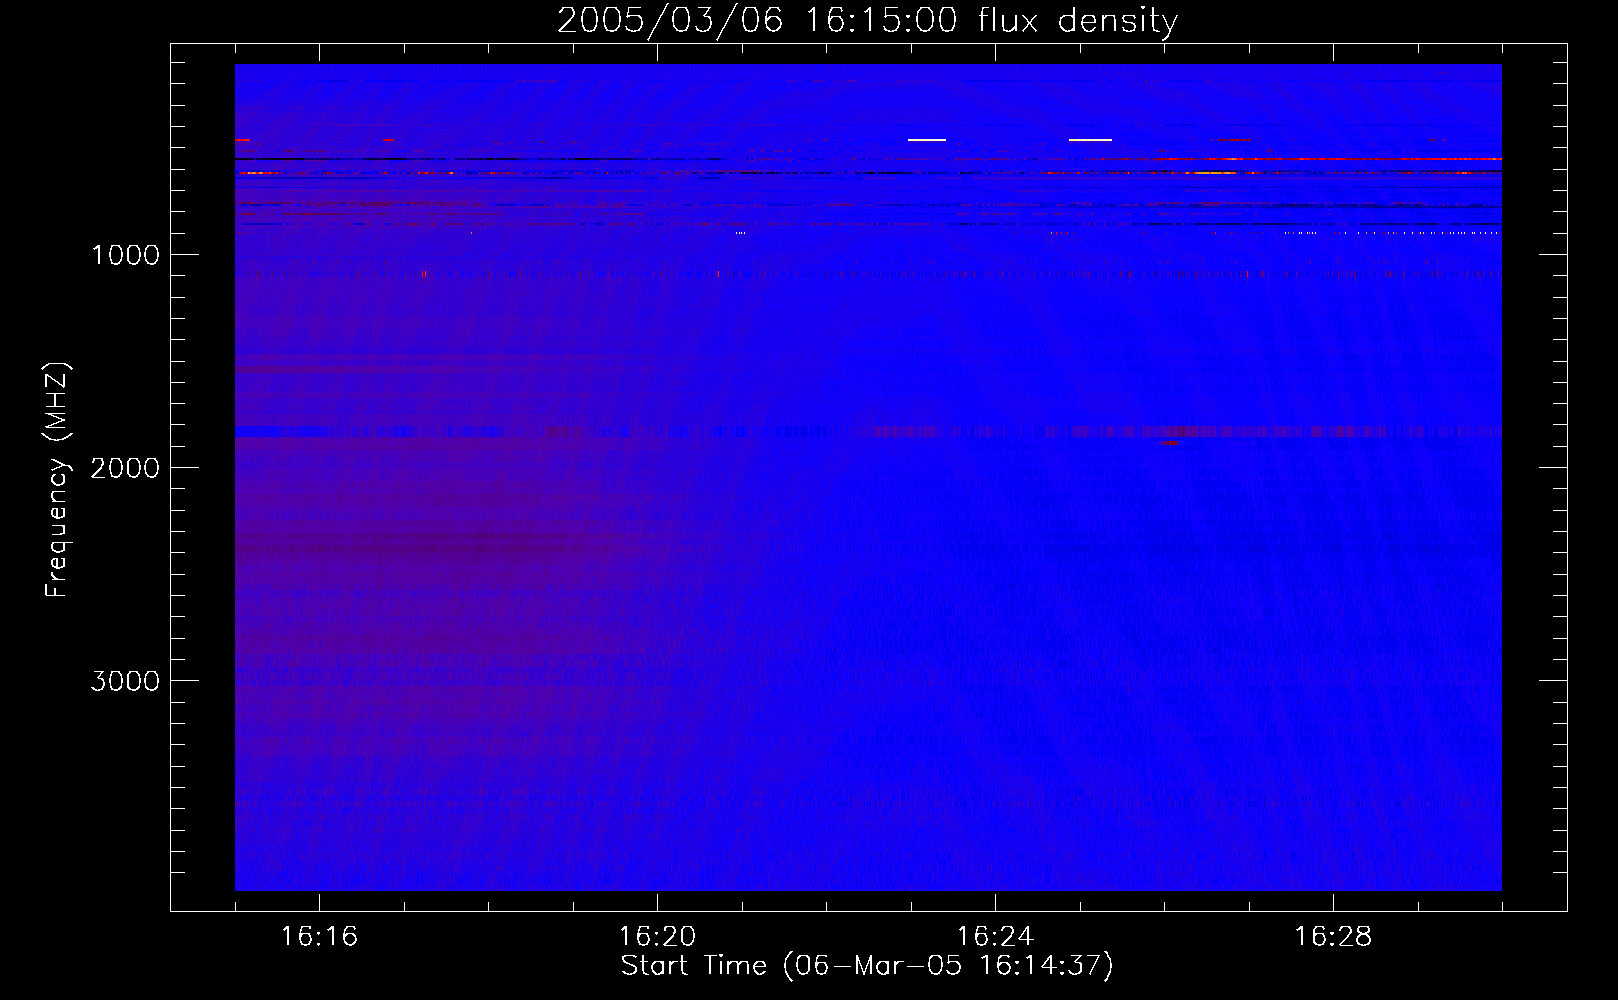Click the 16:16 time tick label
The image size is (1618, 1000).
(319, 936)
